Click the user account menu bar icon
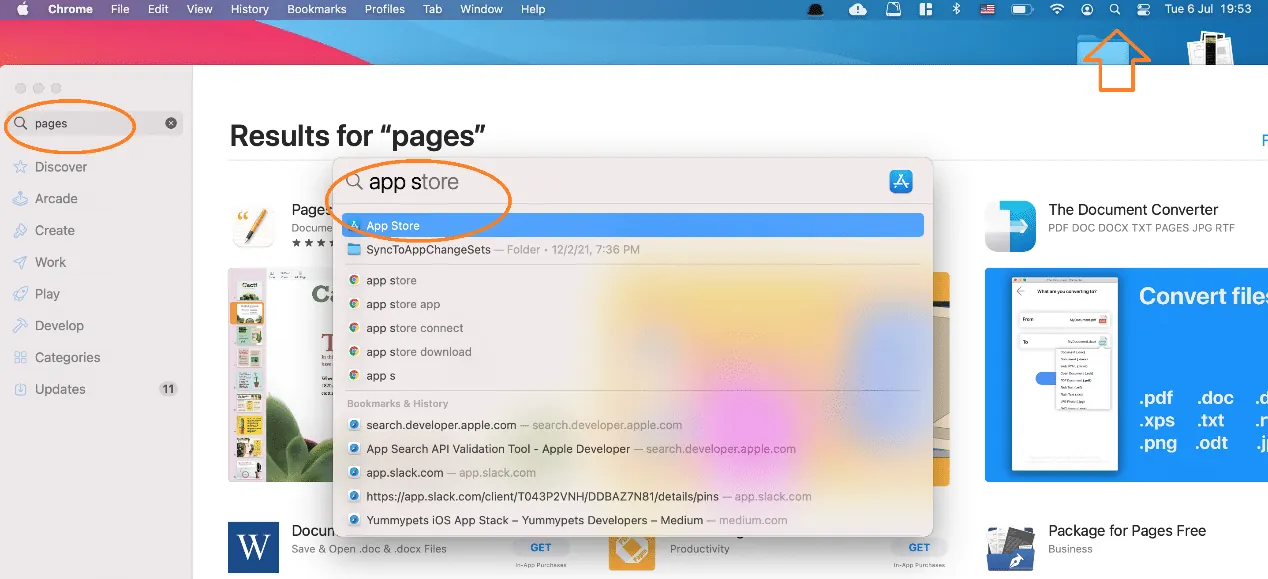The width and height of the screenshot is (1268, 579). point(1087,9)
